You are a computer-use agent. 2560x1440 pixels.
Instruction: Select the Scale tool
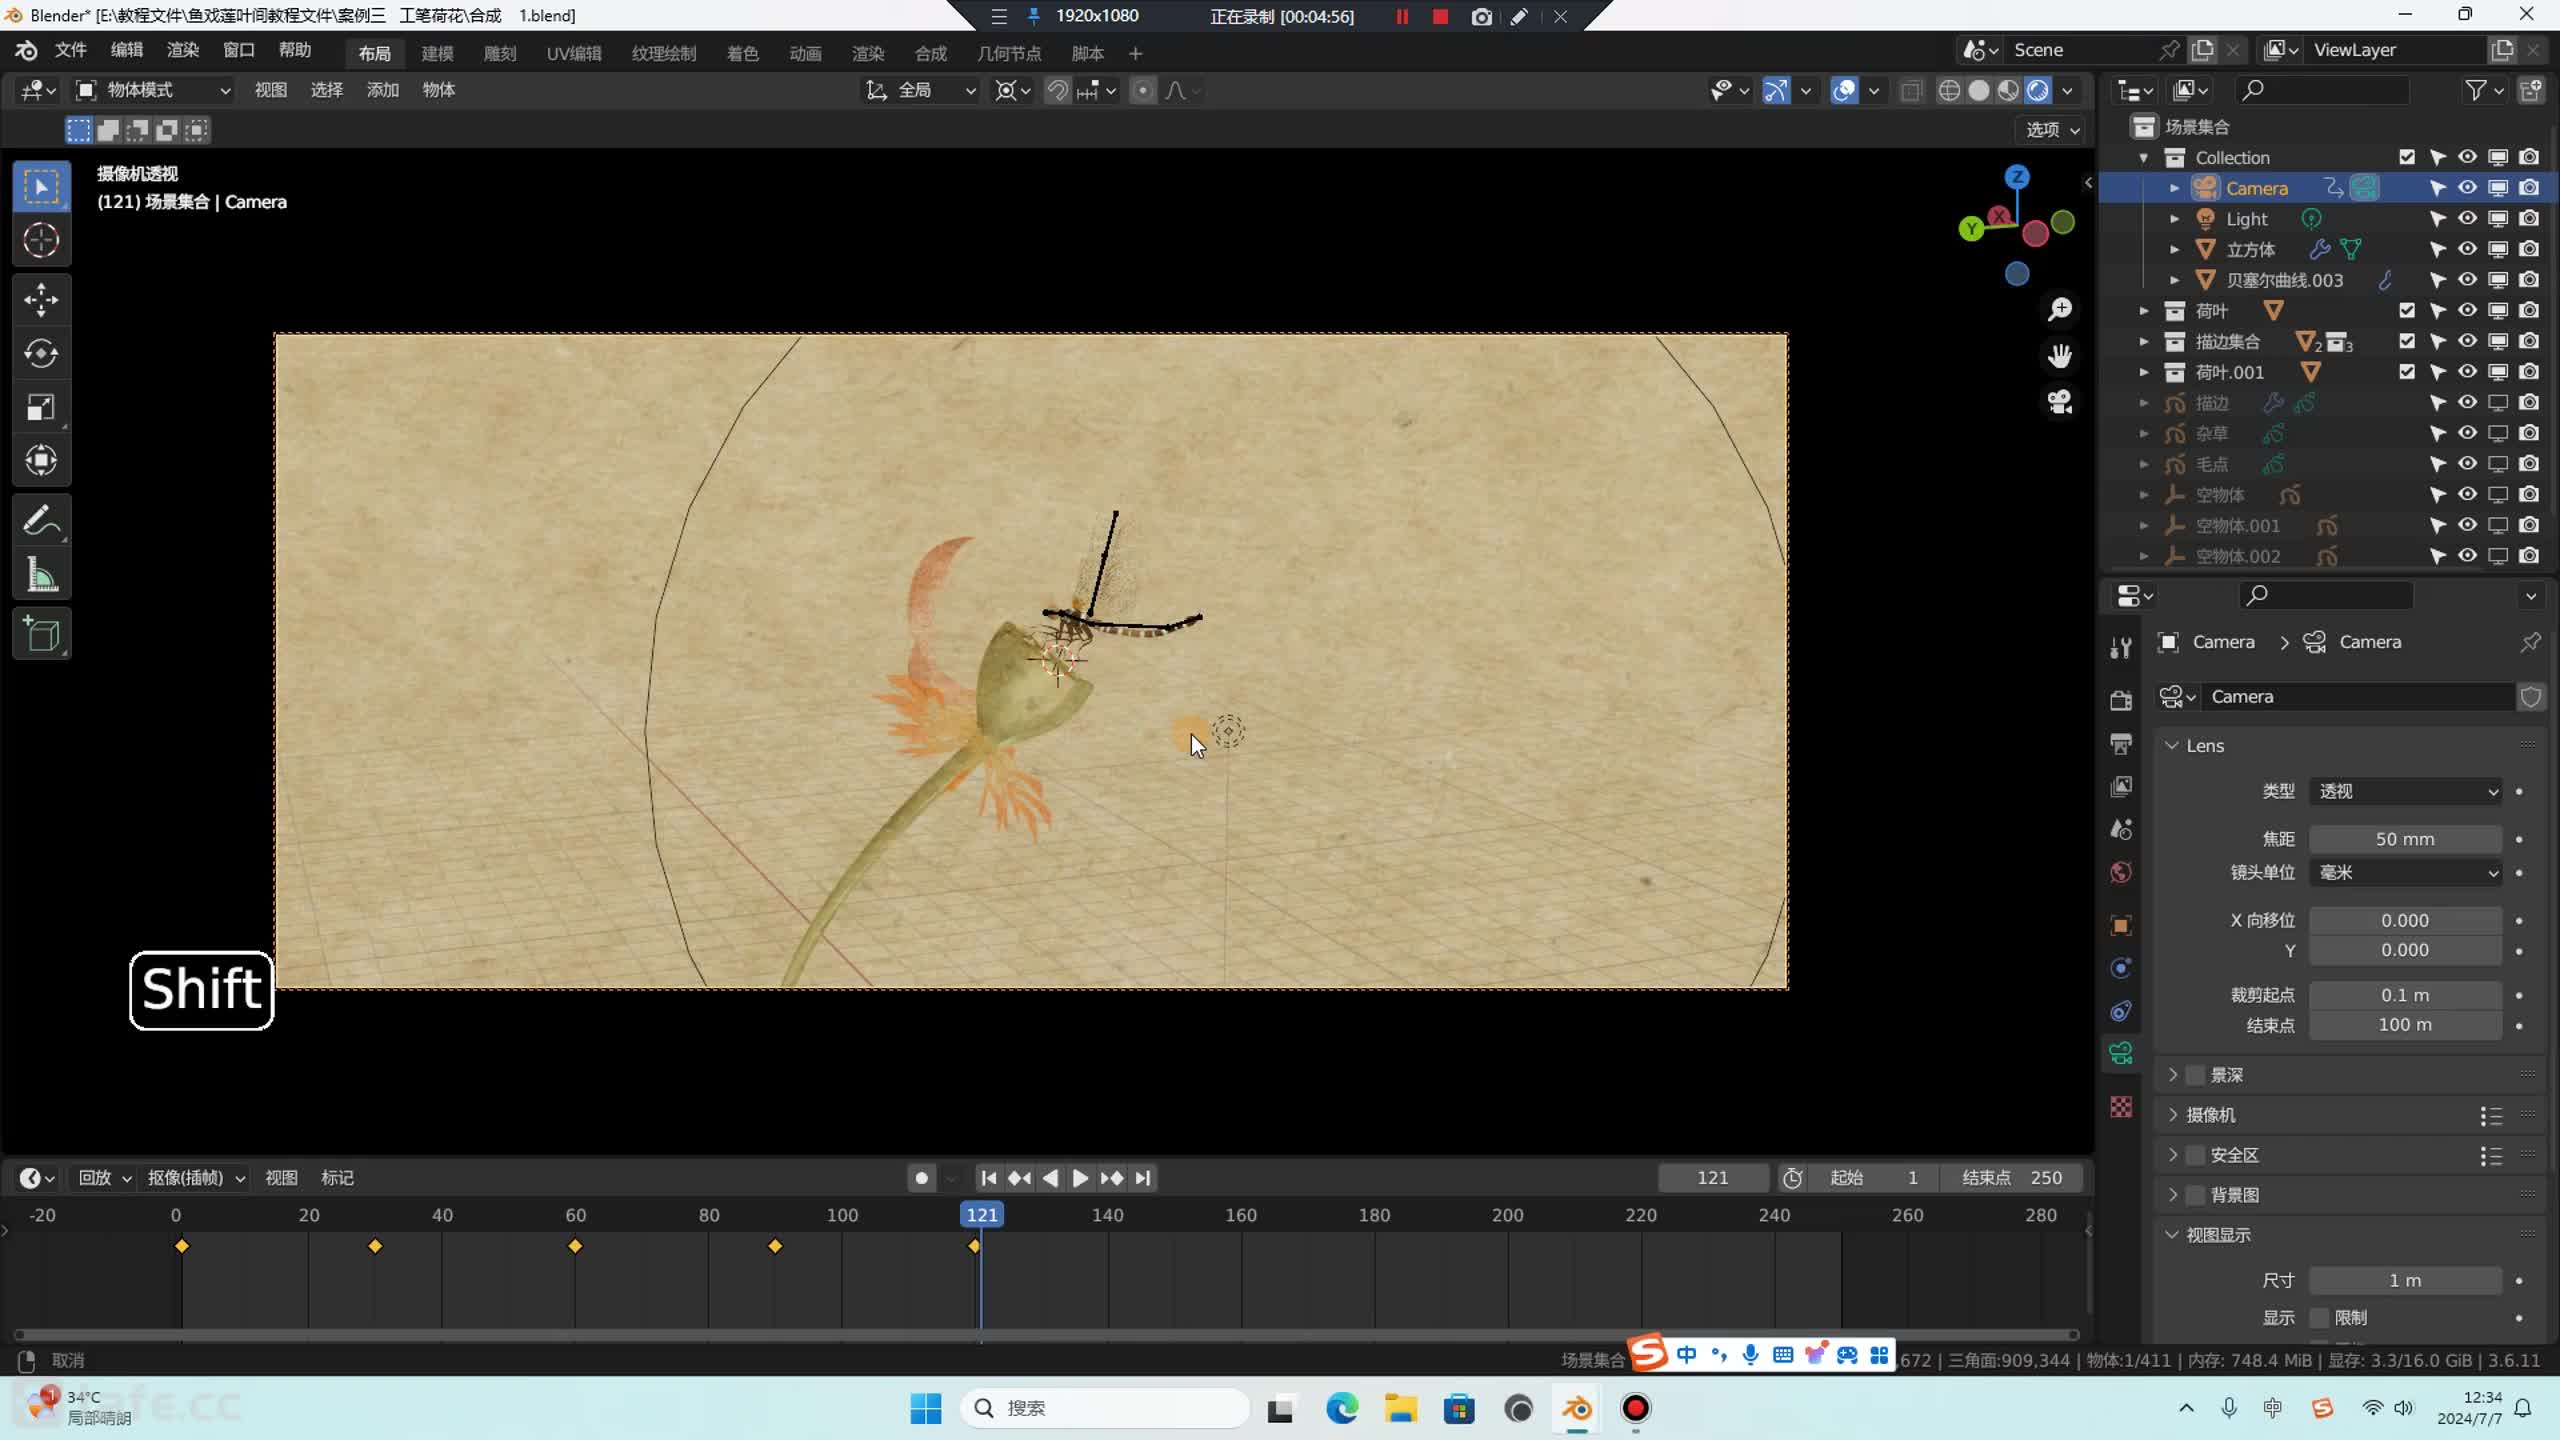click(x=41, y=407)
